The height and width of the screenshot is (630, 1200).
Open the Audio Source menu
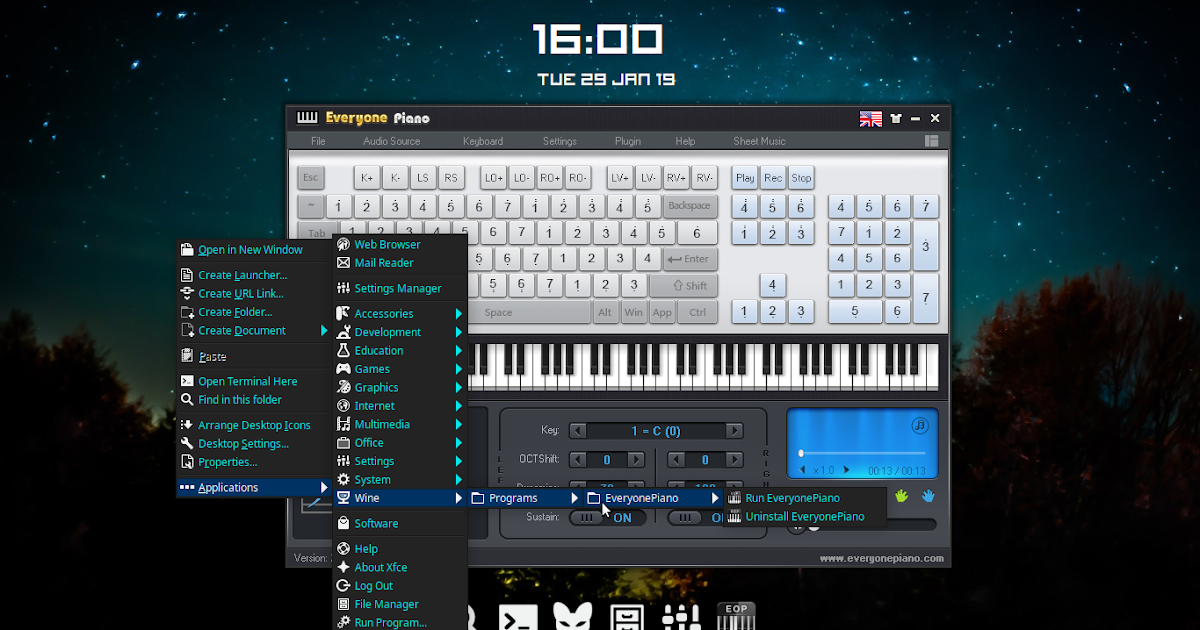392,141
